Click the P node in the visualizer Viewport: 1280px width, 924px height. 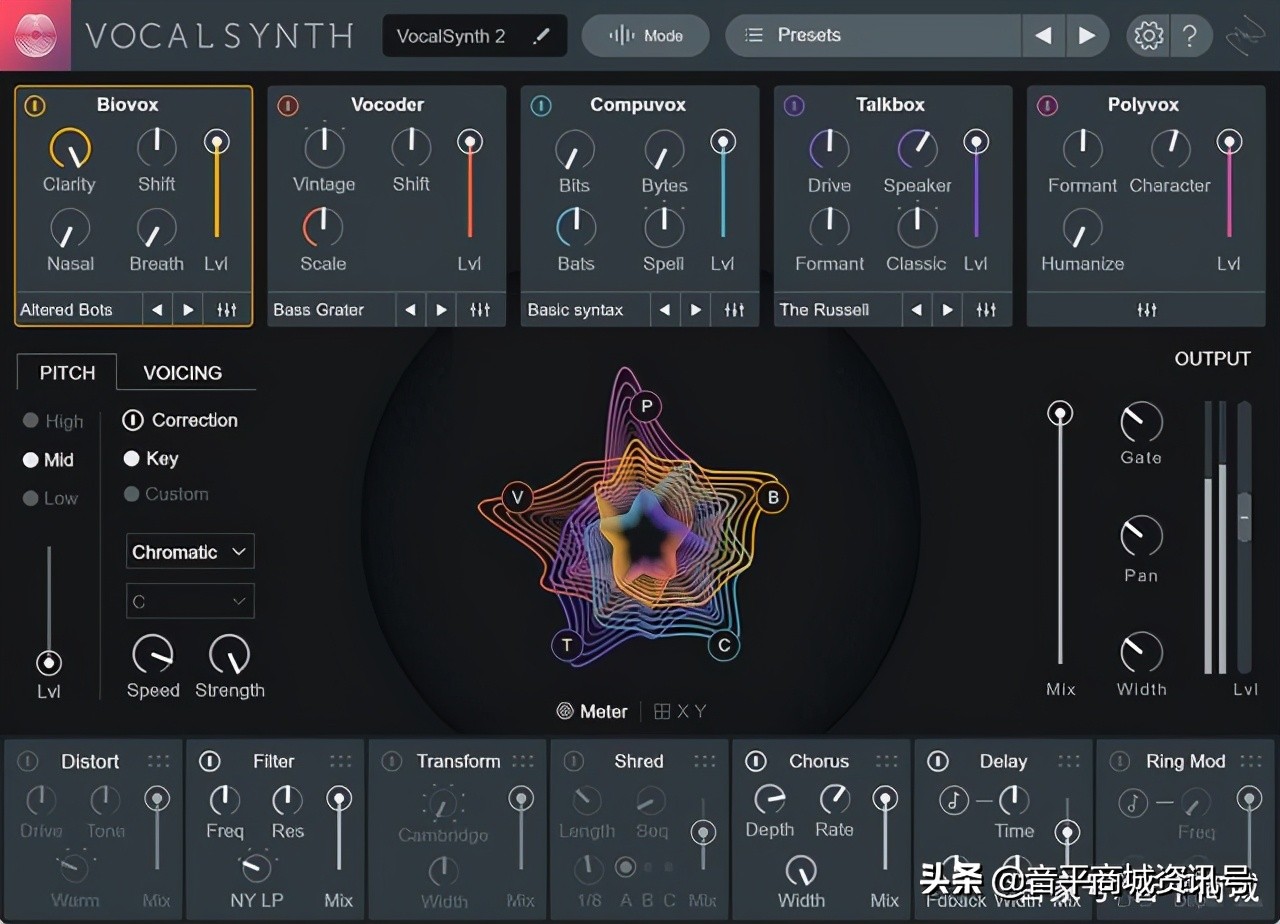click(646, 406)
